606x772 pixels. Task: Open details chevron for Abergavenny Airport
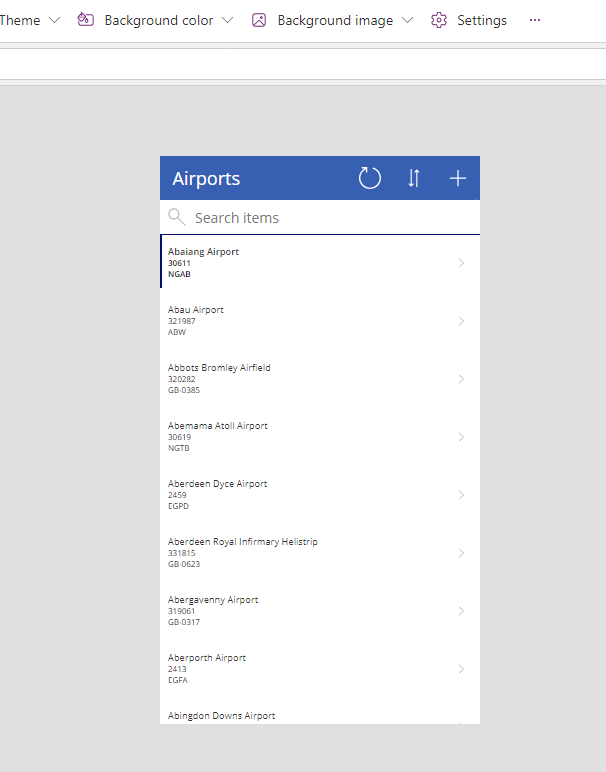461,611
